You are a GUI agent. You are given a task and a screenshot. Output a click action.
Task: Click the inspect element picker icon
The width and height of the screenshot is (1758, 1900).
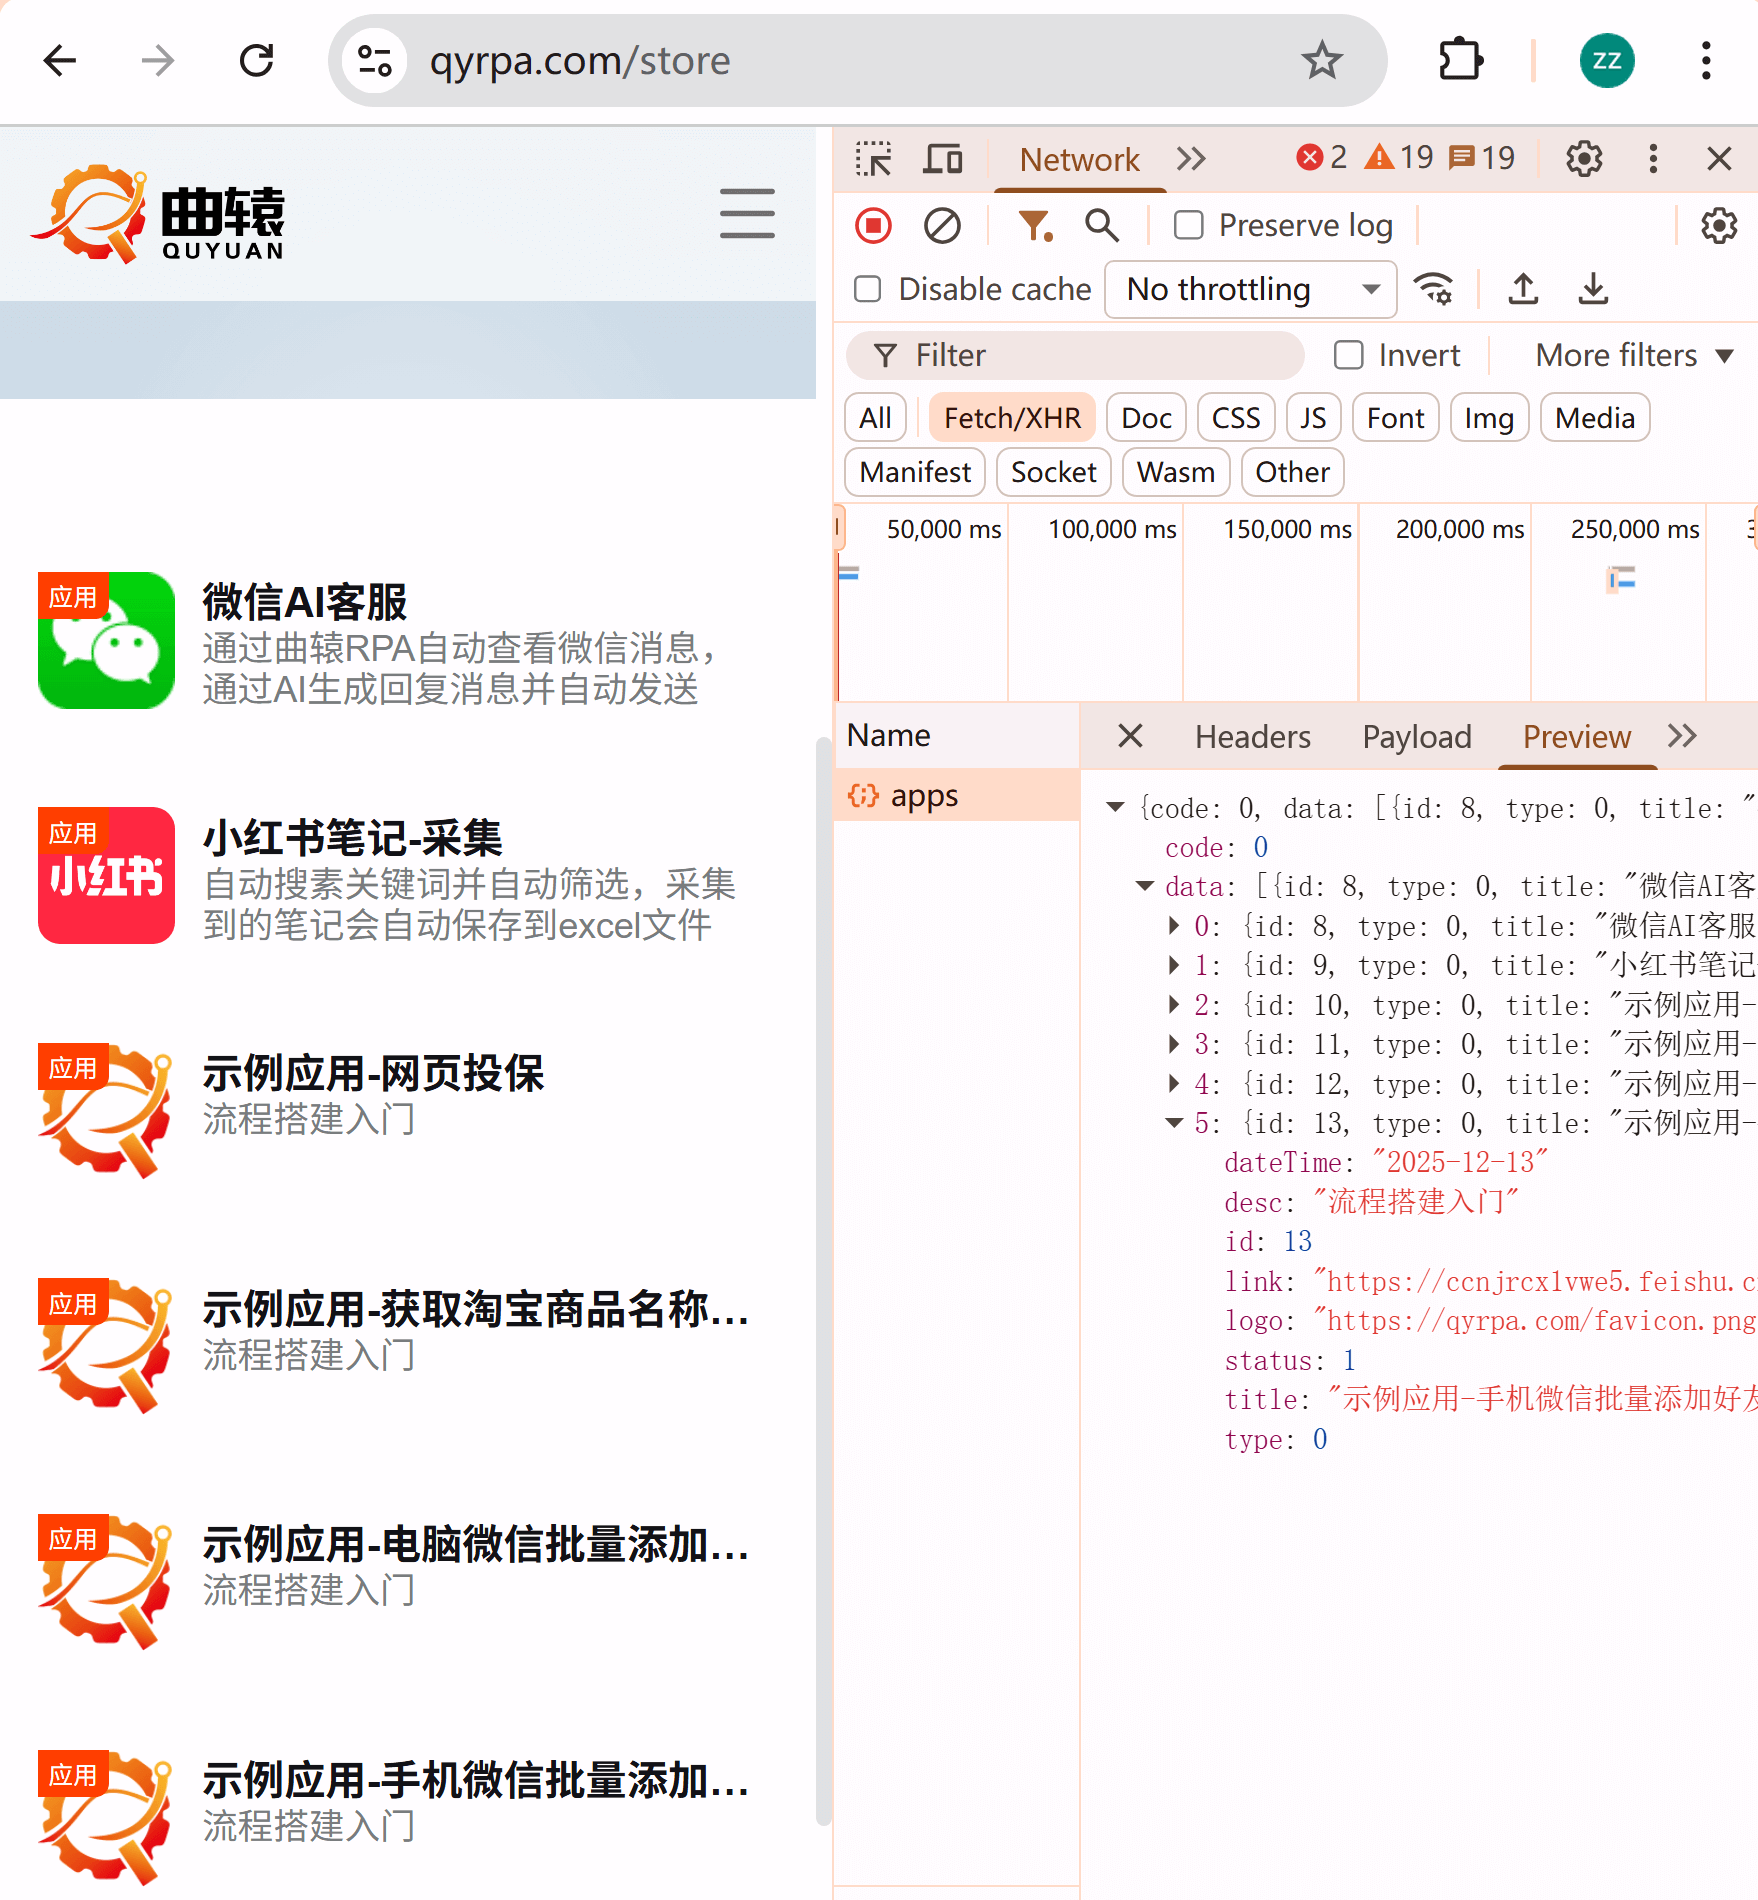(873, 159)
